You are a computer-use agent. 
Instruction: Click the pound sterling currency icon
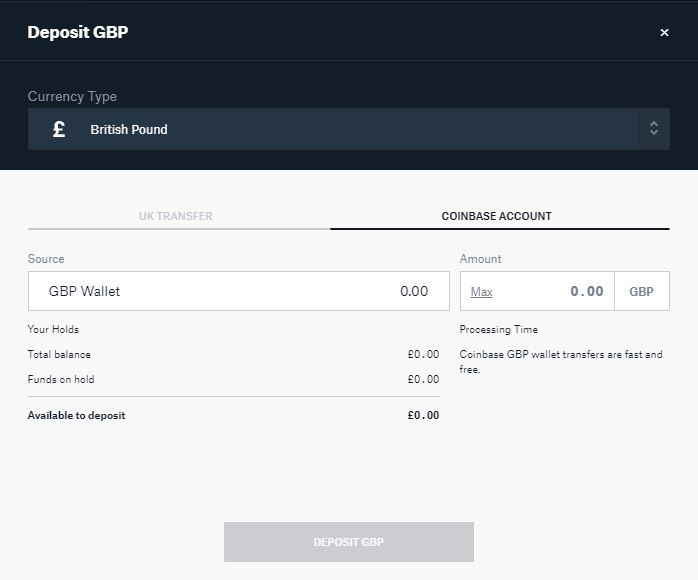coord(59,129)
